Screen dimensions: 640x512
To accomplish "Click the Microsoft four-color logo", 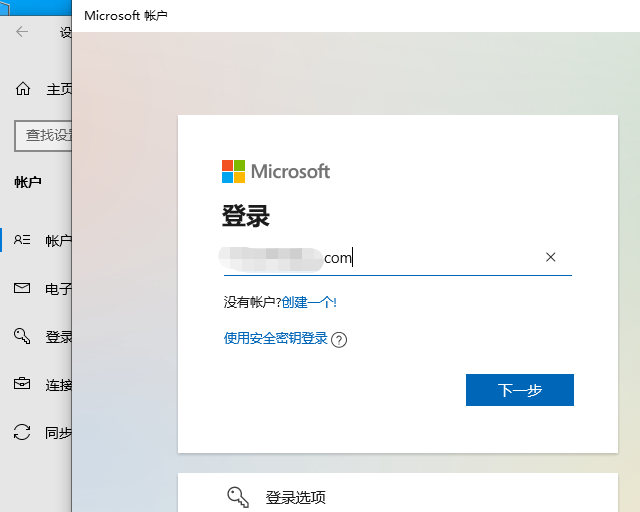I will [233, 171].
